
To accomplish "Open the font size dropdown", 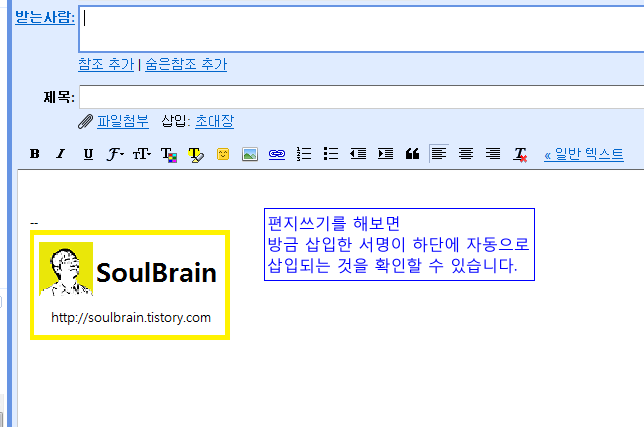I will click(x=142, y=154).
